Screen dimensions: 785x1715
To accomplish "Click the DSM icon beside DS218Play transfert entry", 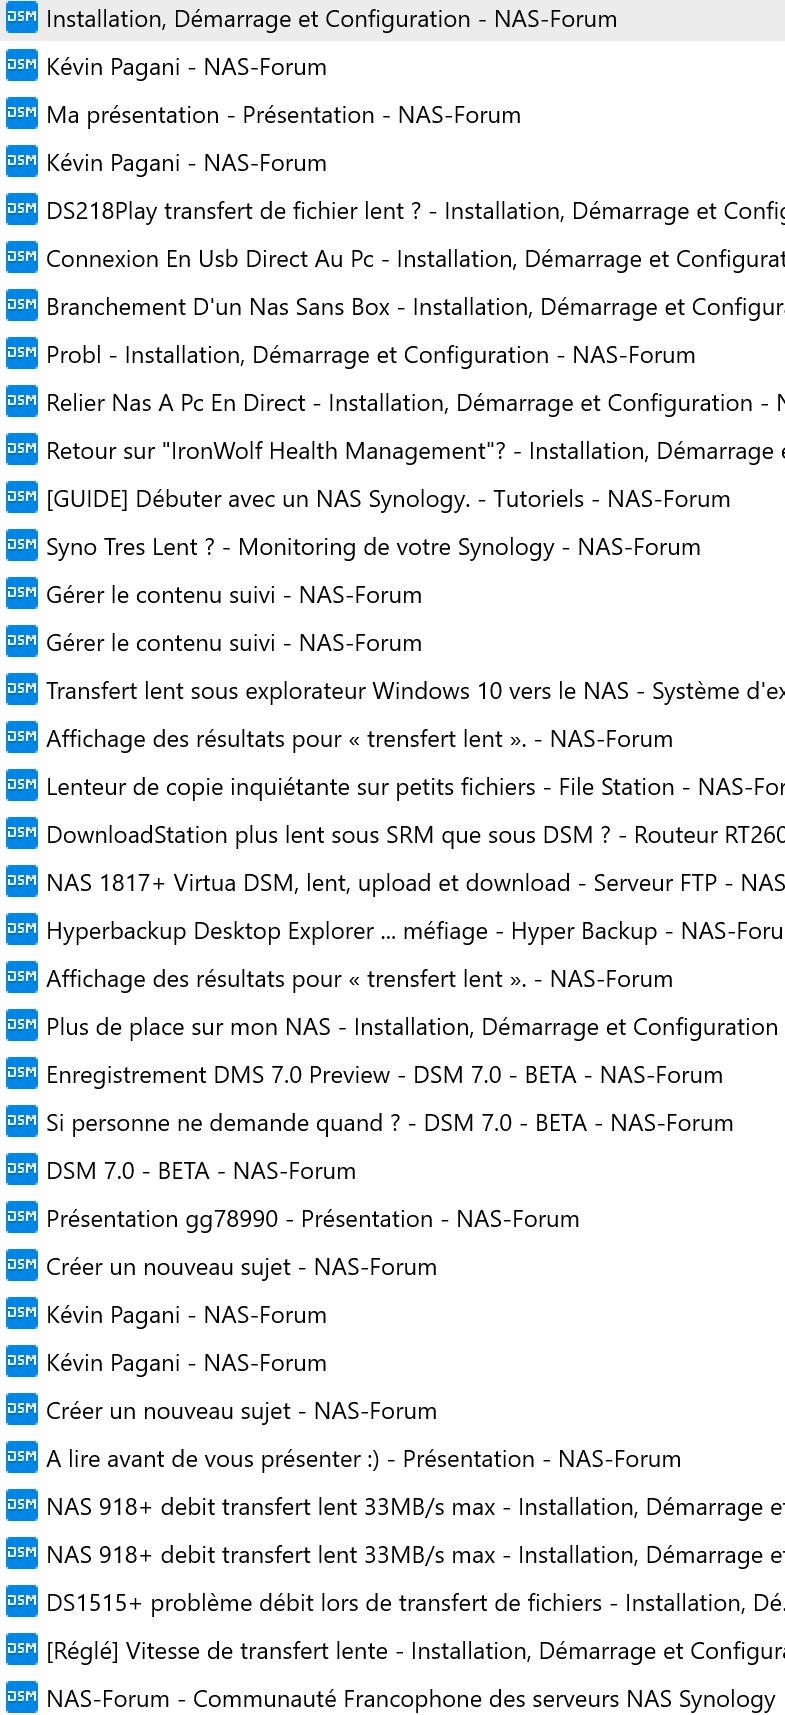I will [21, 210].
